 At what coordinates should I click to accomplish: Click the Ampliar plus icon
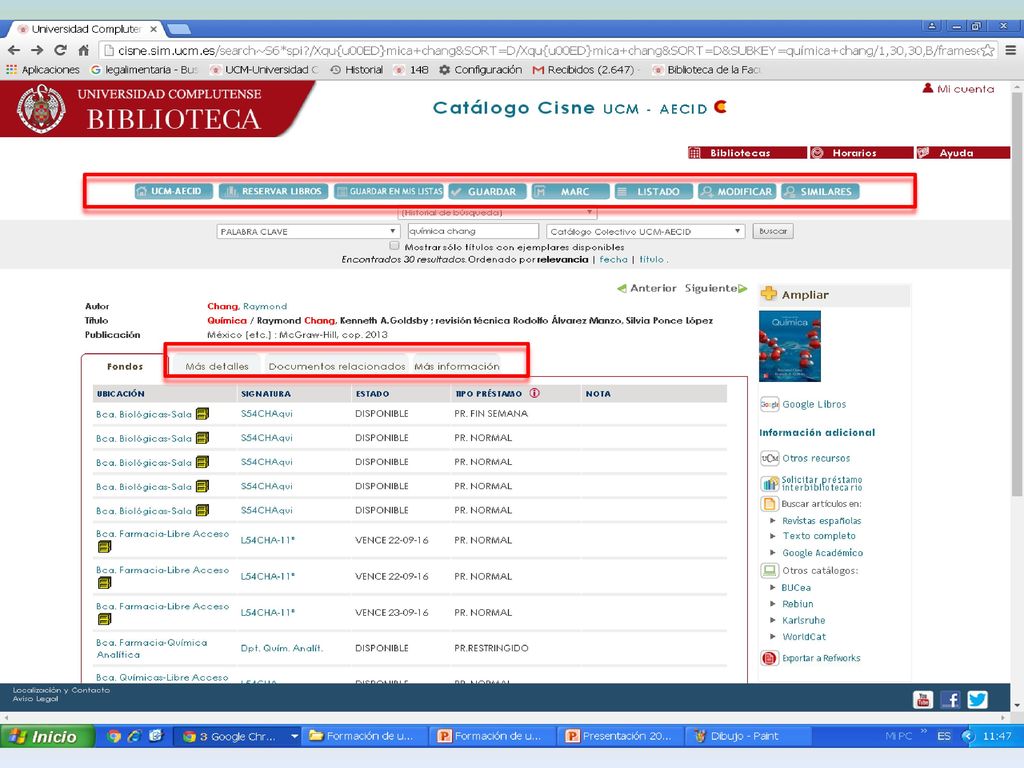(x=769, y=295)
